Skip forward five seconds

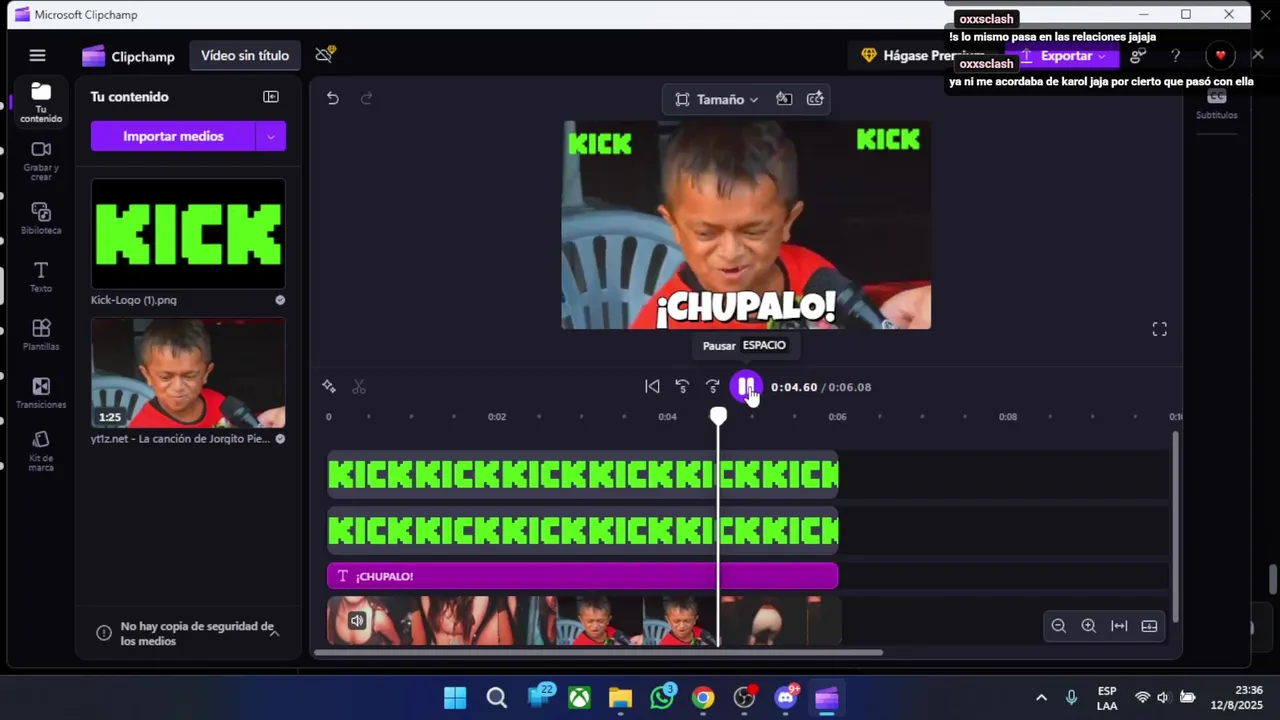tap(712, 387)
